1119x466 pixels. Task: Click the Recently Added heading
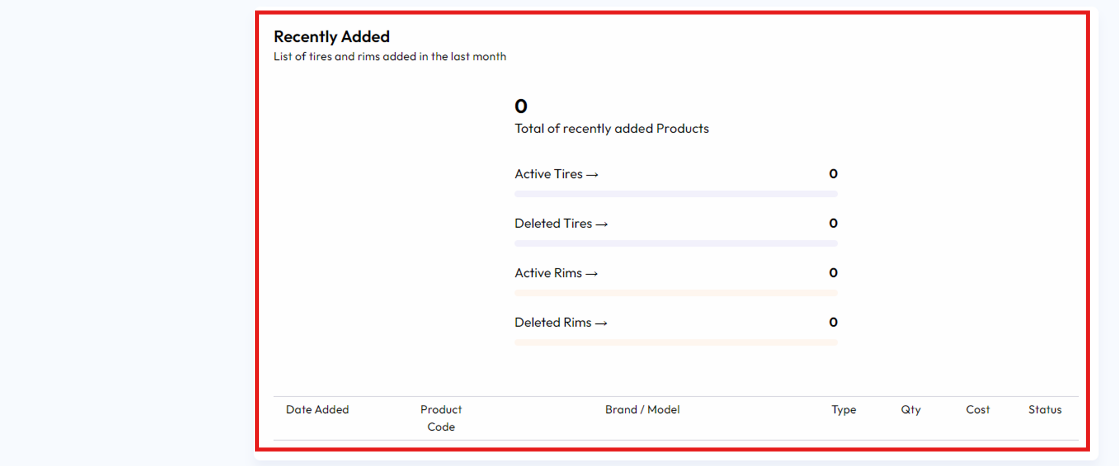pyautogui.click(x=332, y=37)
